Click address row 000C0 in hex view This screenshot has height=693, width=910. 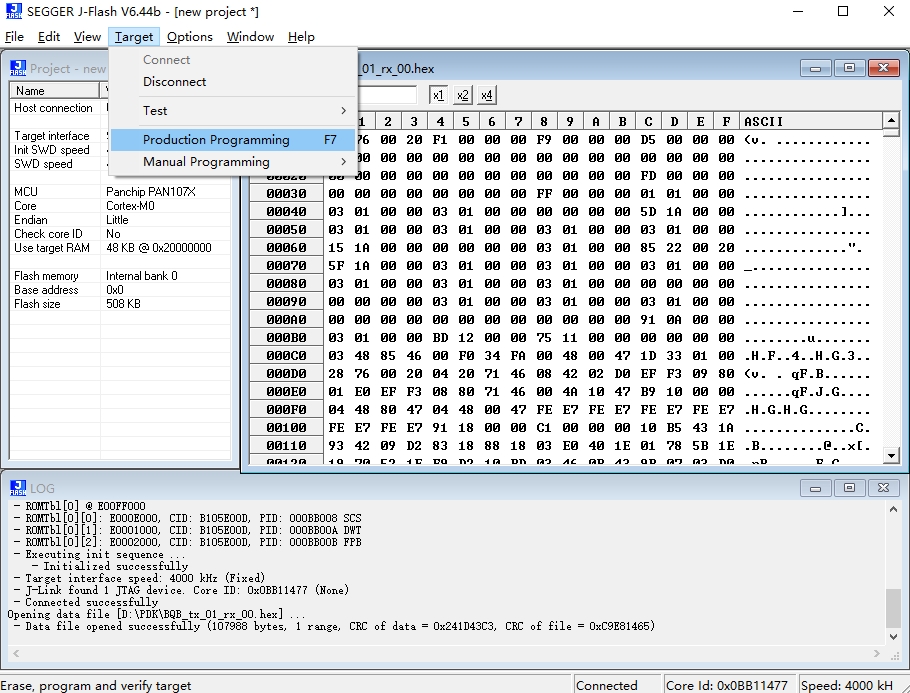tap(286, 356)
